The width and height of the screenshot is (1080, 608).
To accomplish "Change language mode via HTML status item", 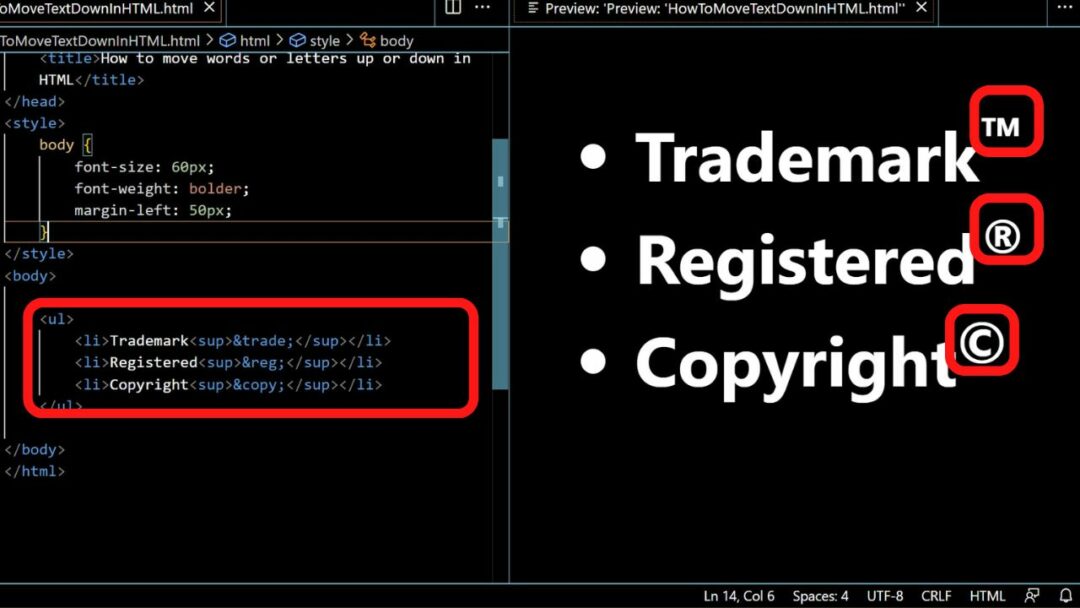I will click(x=987, y=595).
